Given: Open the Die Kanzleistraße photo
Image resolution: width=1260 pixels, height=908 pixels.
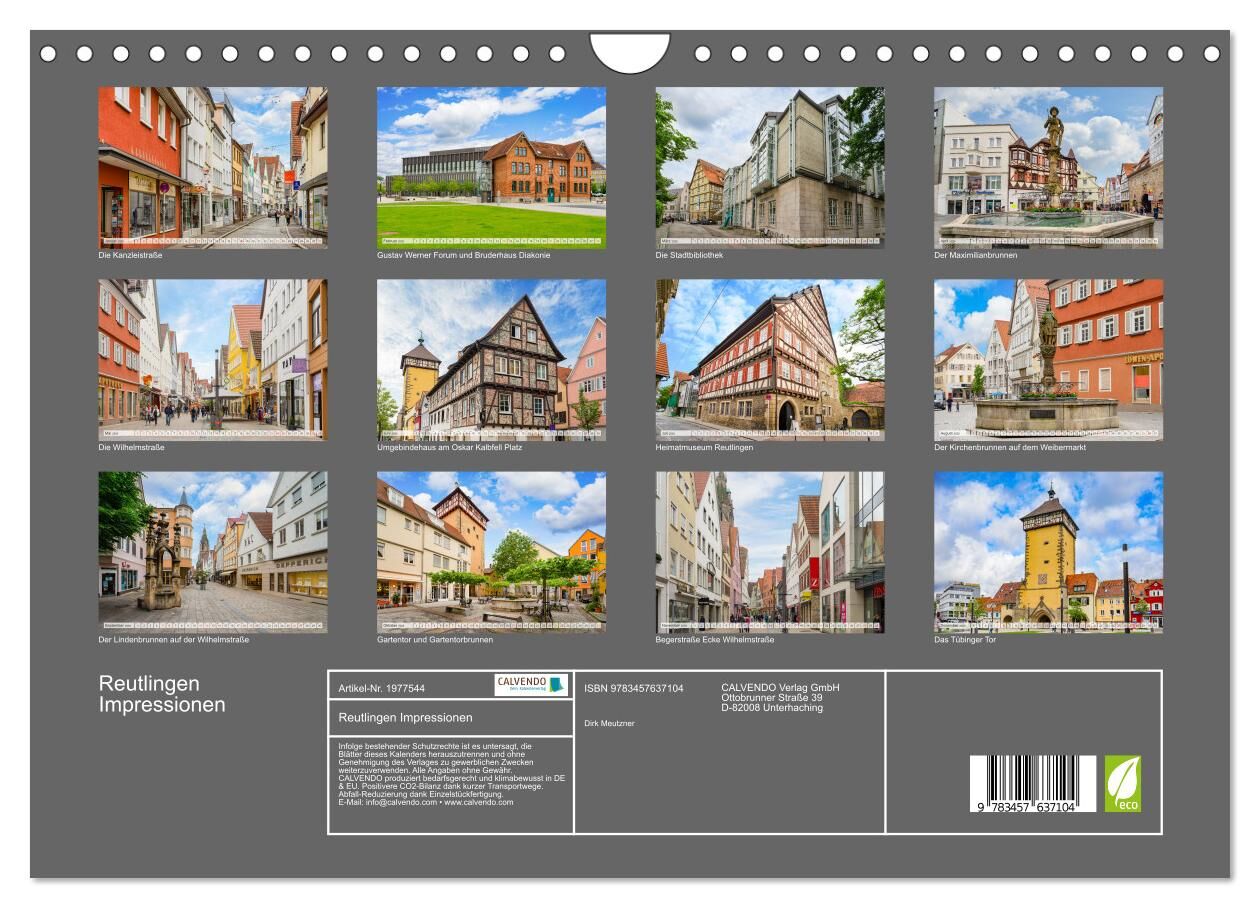Looking at the screenshot, I should 212,167.
